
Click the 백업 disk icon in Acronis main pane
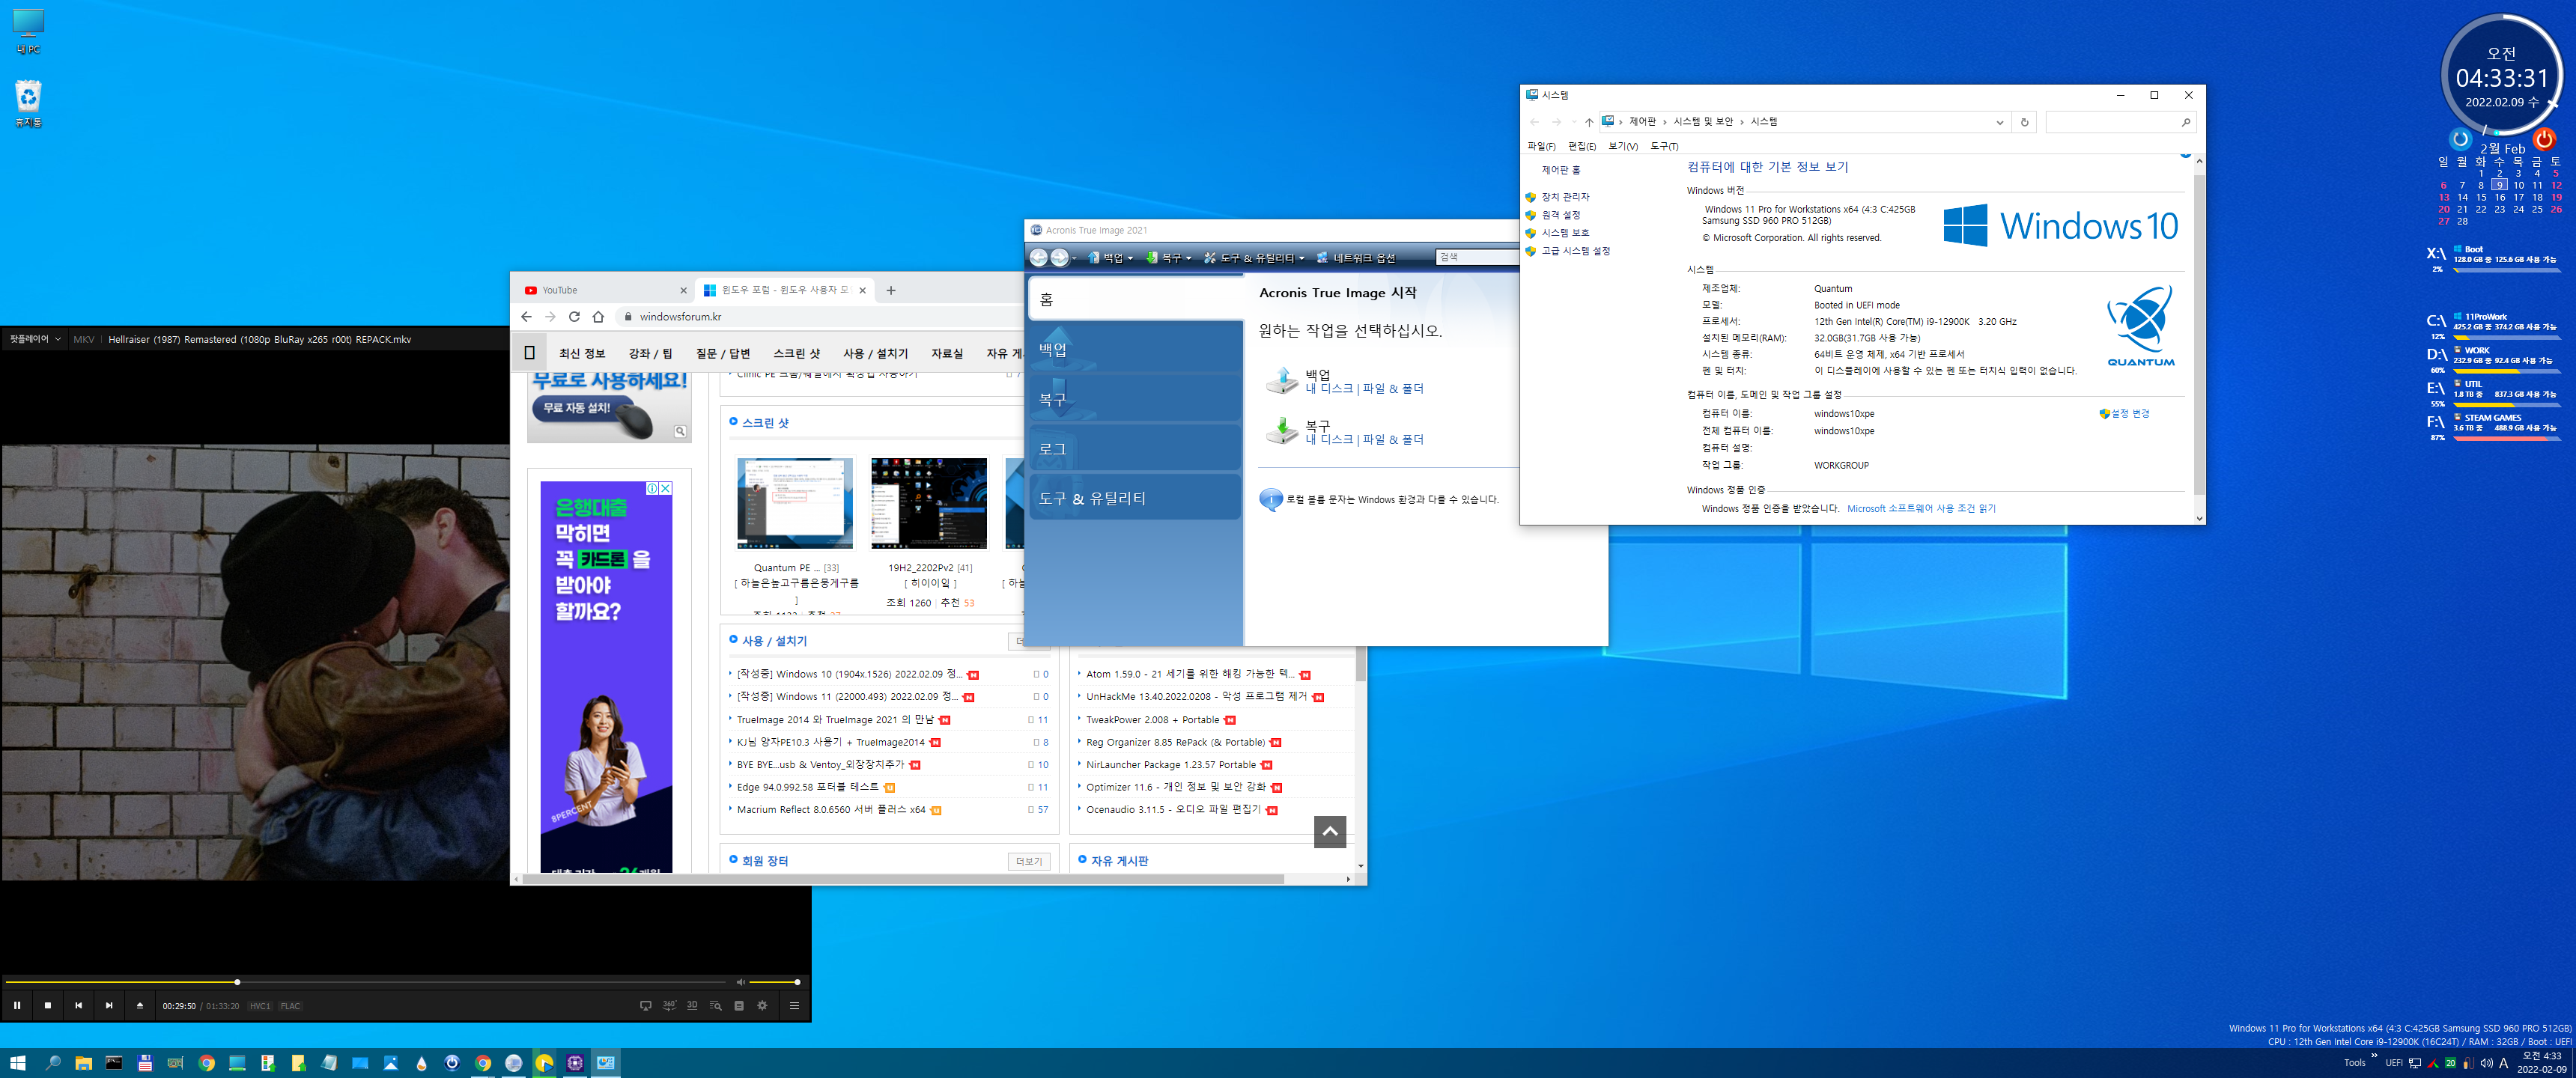[x=1281, y=381]
